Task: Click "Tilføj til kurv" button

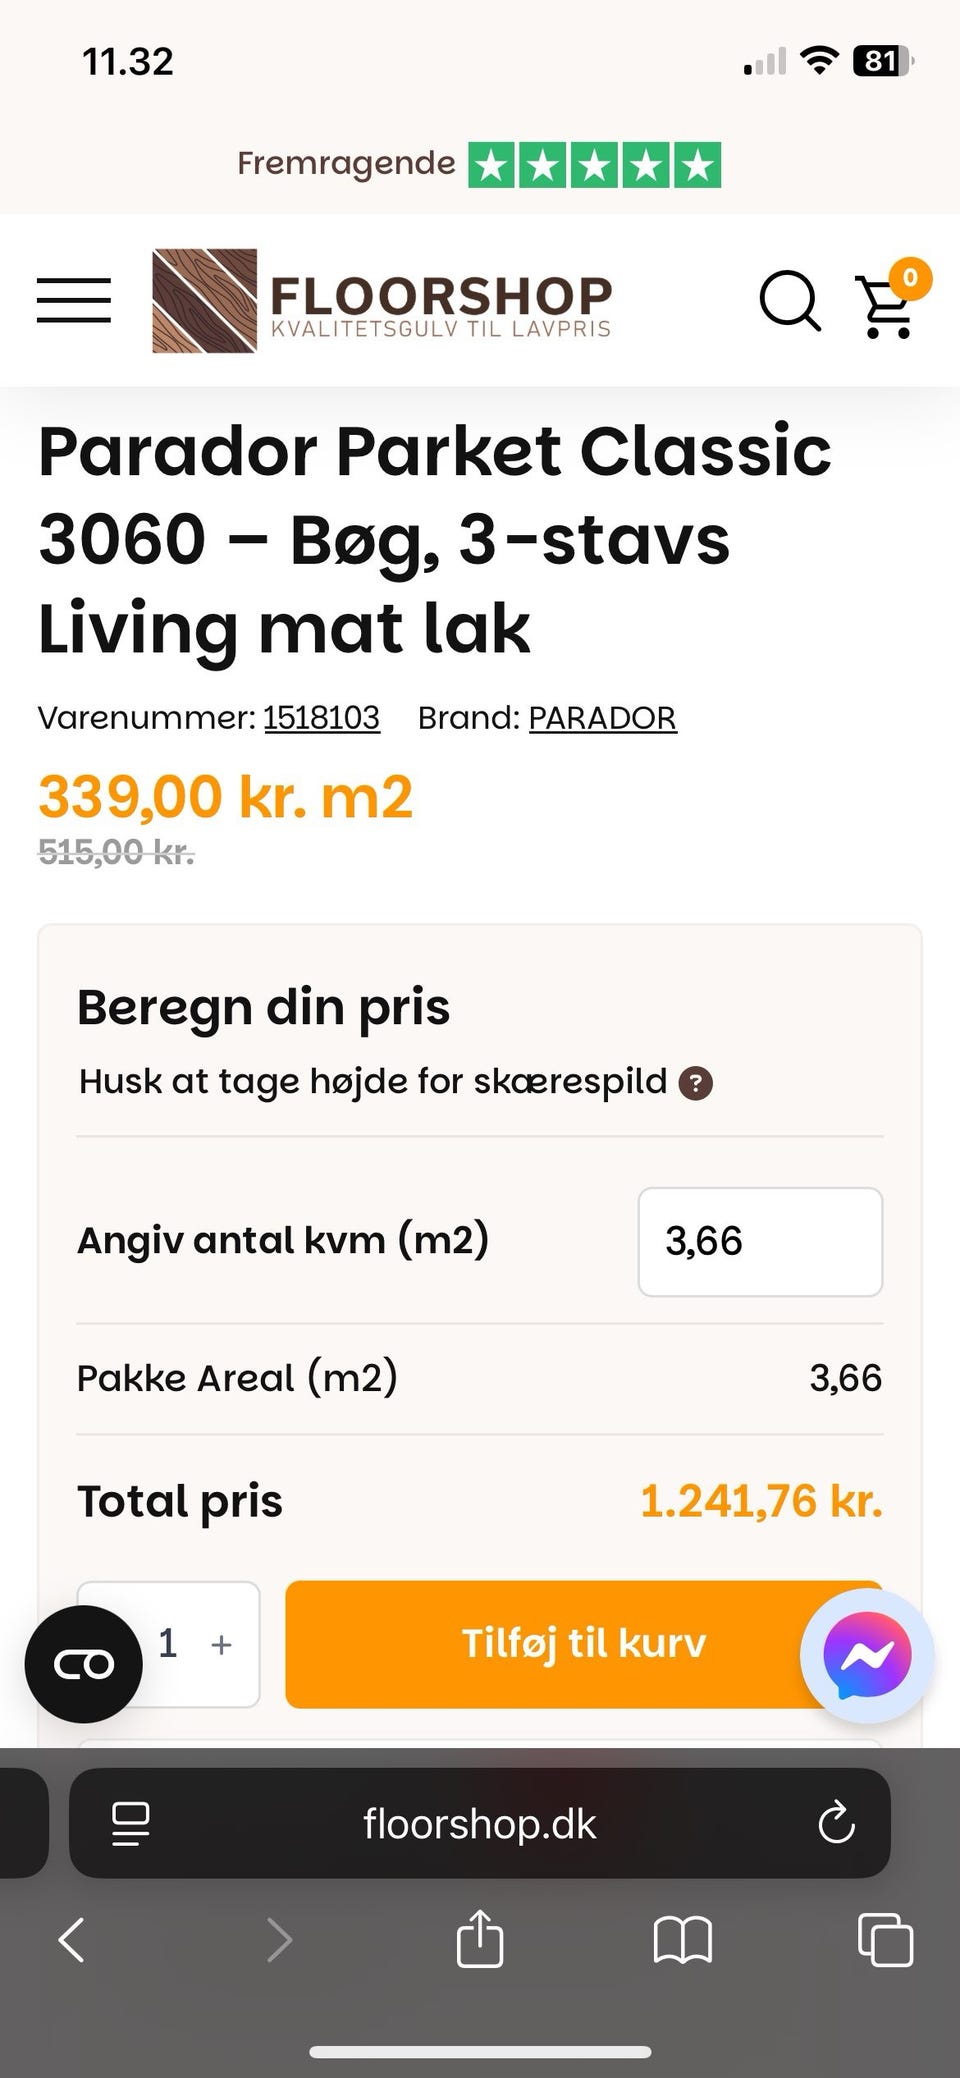Action: tap(583, 1644)
